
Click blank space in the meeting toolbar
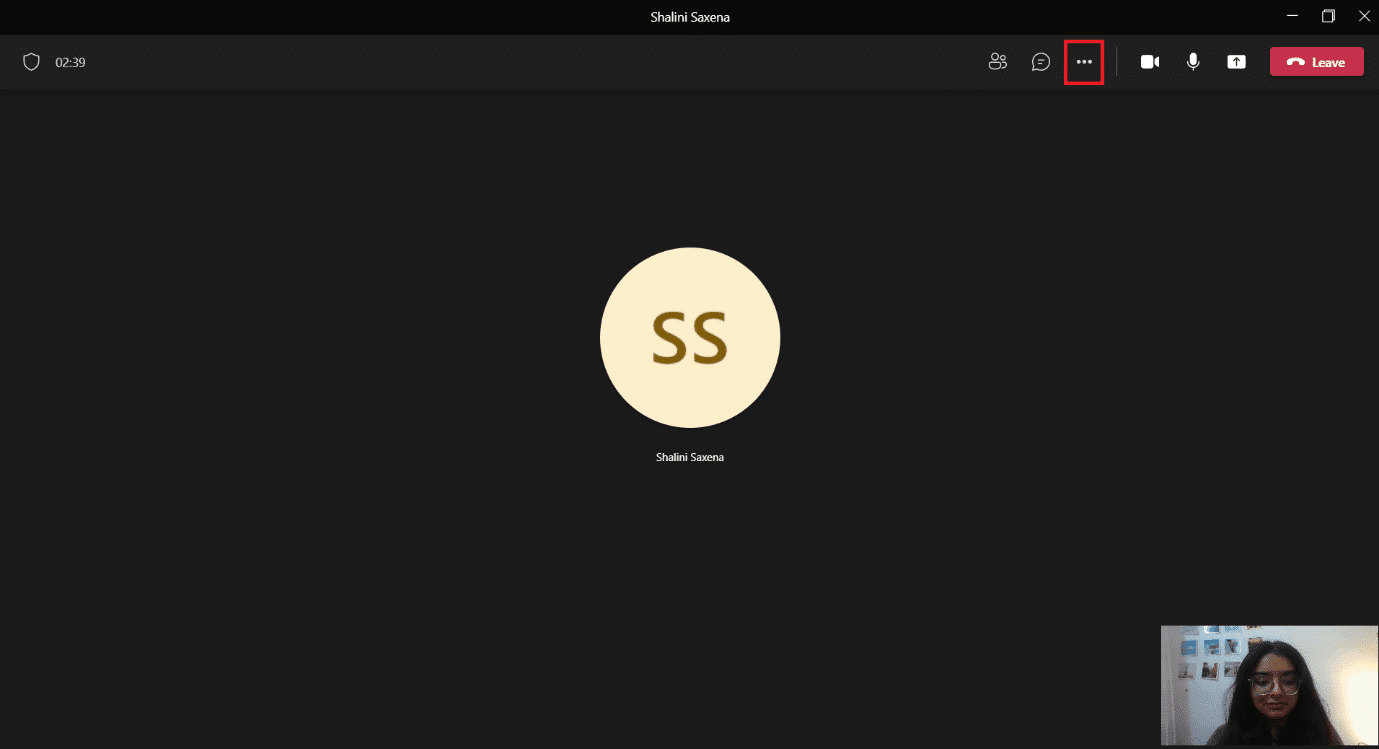[x=500, y=62]
